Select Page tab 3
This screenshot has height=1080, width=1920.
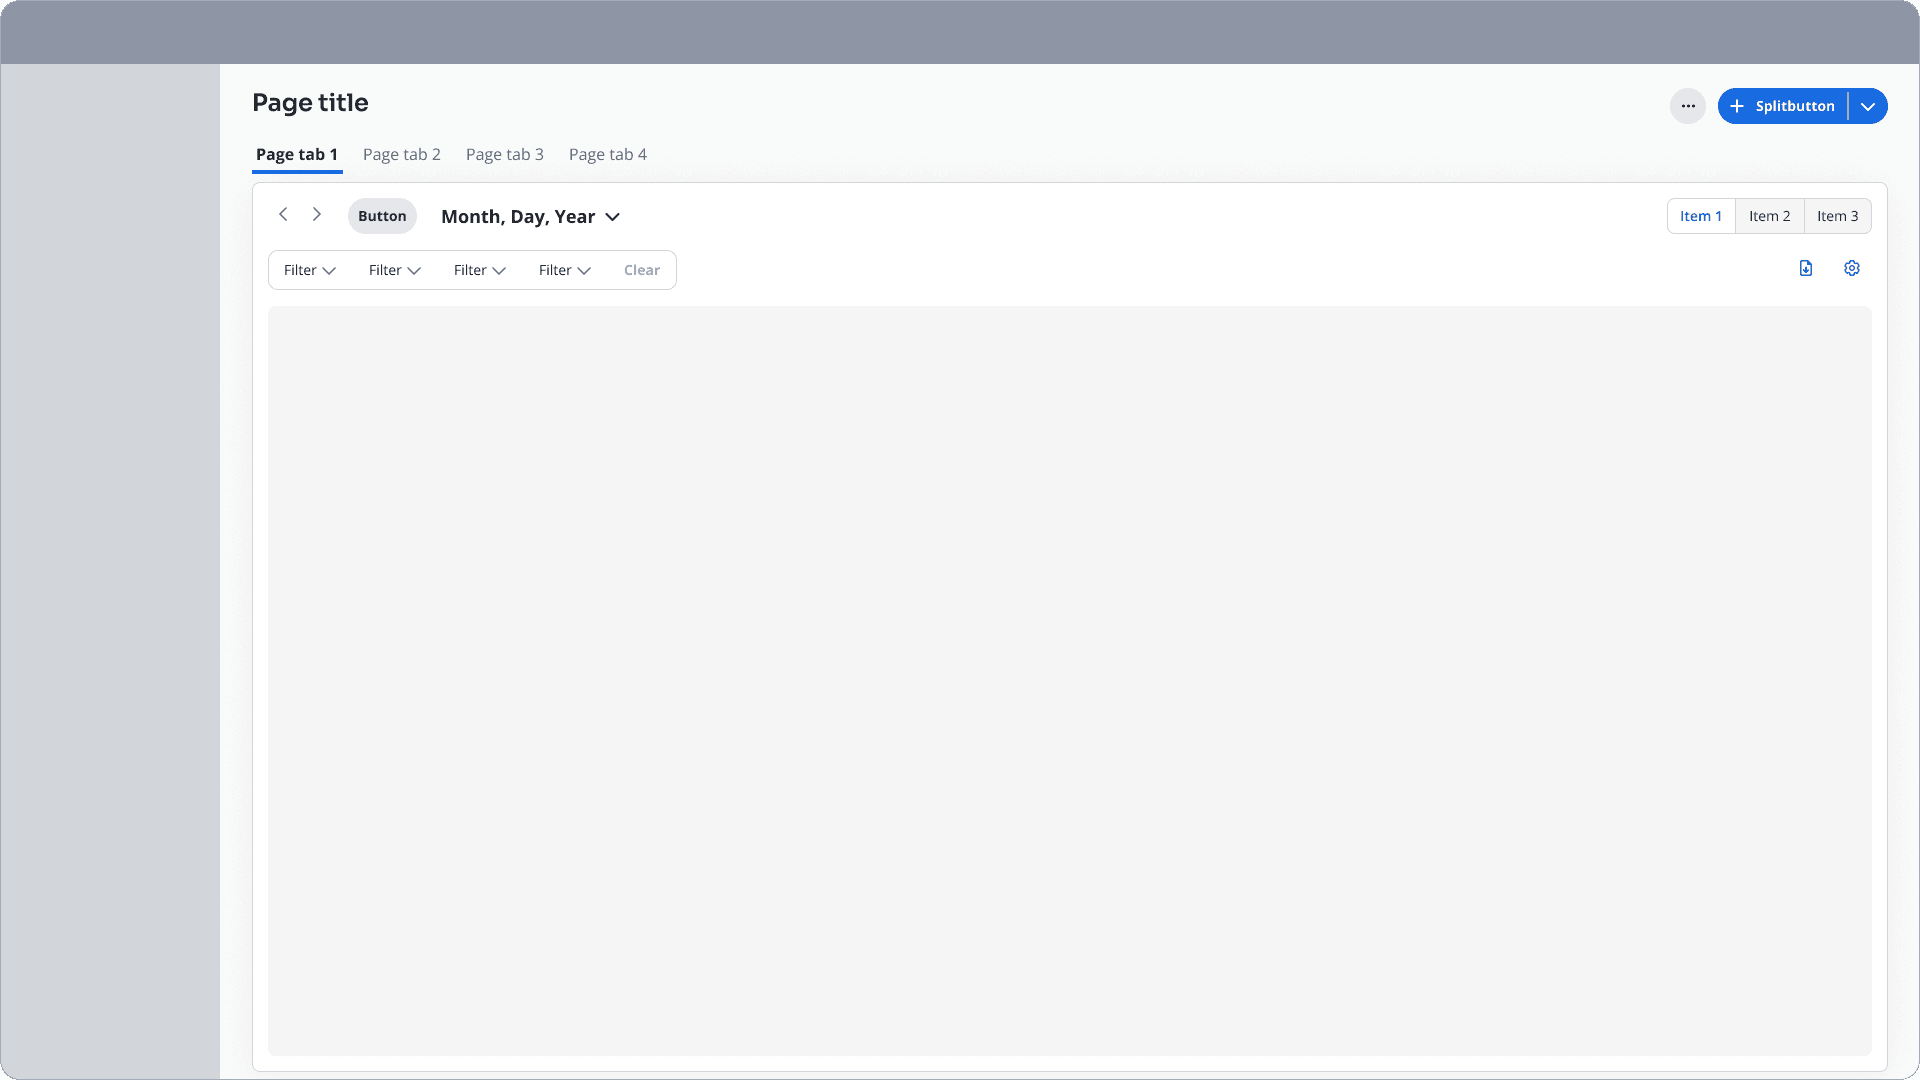[504, 154]
